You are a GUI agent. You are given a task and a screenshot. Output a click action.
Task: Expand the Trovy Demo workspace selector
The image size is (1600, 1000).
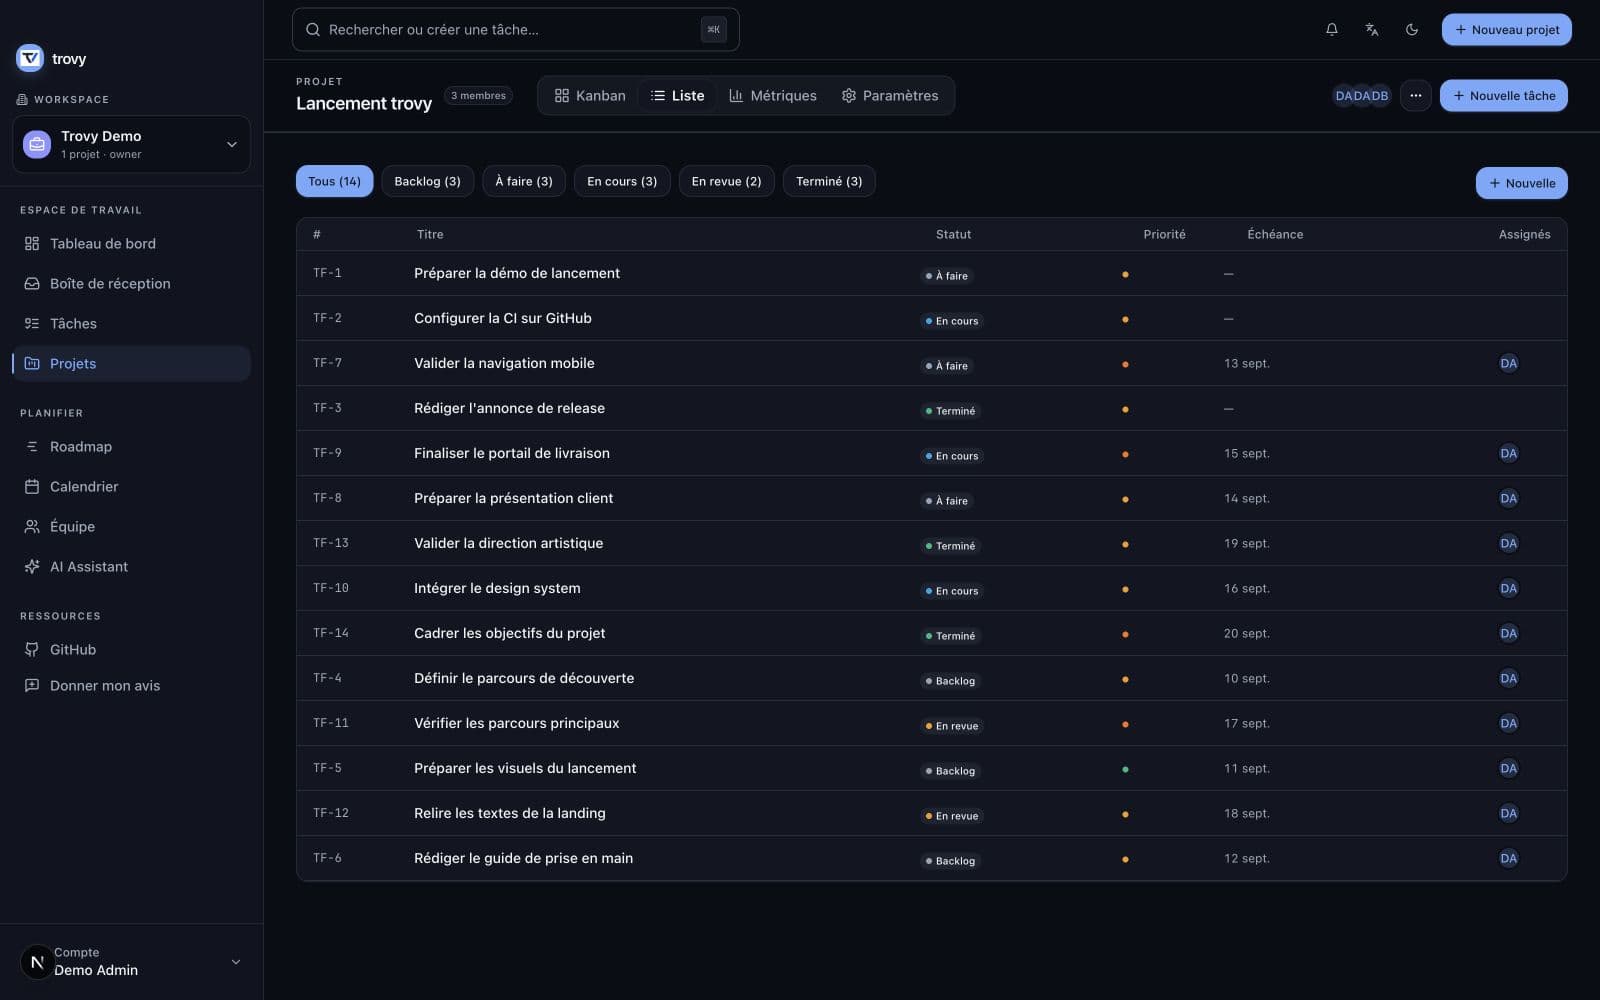pos(131,145)
